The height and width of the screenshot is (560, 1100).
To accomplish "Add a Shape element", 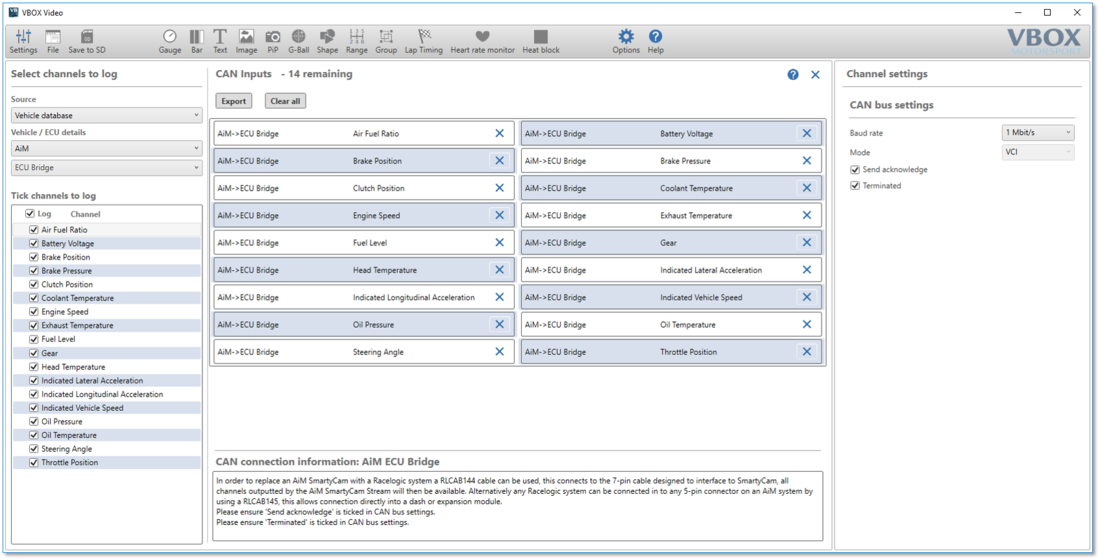I will [328, 41].
